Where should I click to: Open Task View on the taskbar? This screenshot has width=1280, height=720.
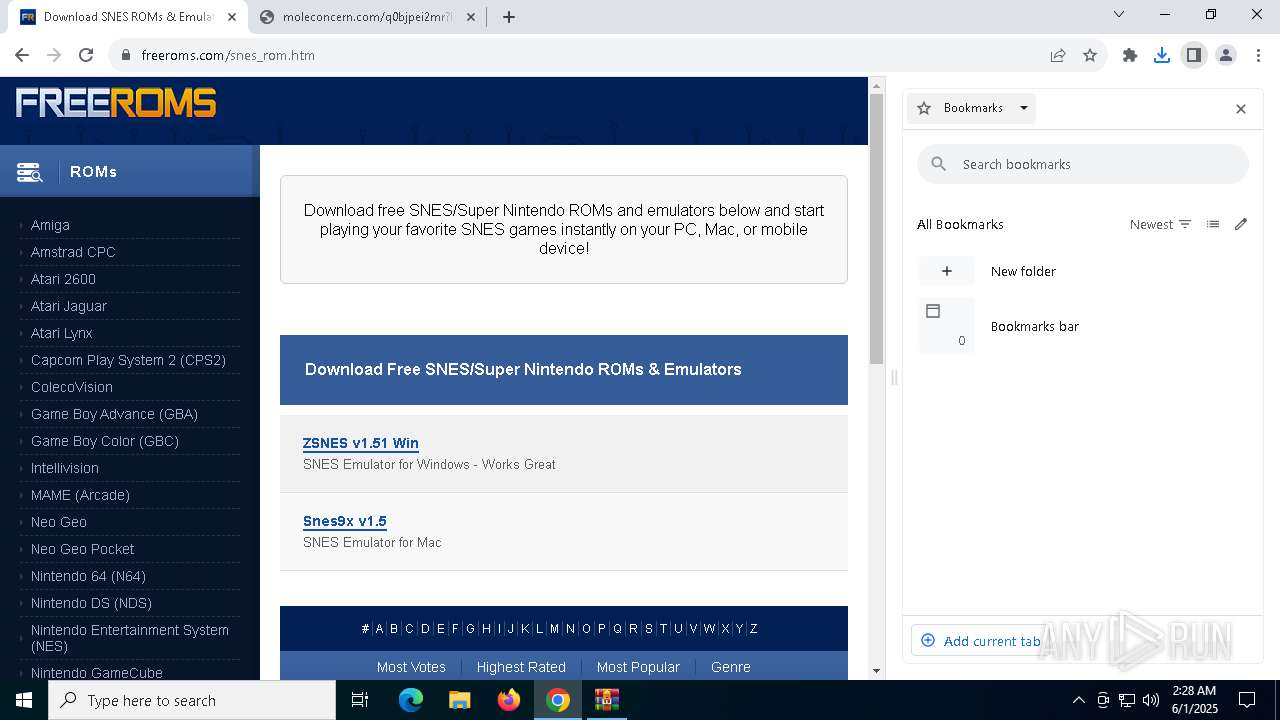click(x=360, y=700)
